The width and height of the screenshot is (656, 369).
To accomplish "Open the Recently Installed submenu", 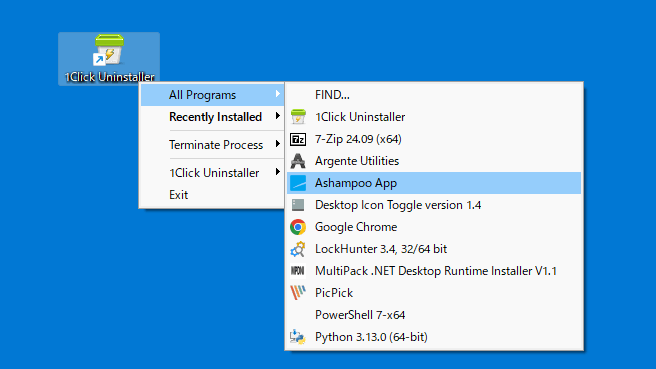I will pyautogui.click(x=213, y=117).
